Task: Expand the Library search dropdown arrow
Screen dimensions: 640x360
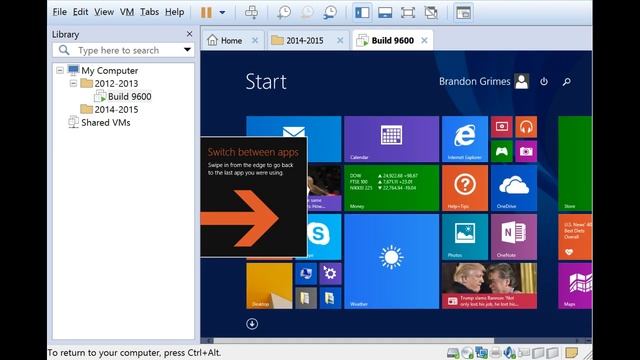Action: click(187, 50)
